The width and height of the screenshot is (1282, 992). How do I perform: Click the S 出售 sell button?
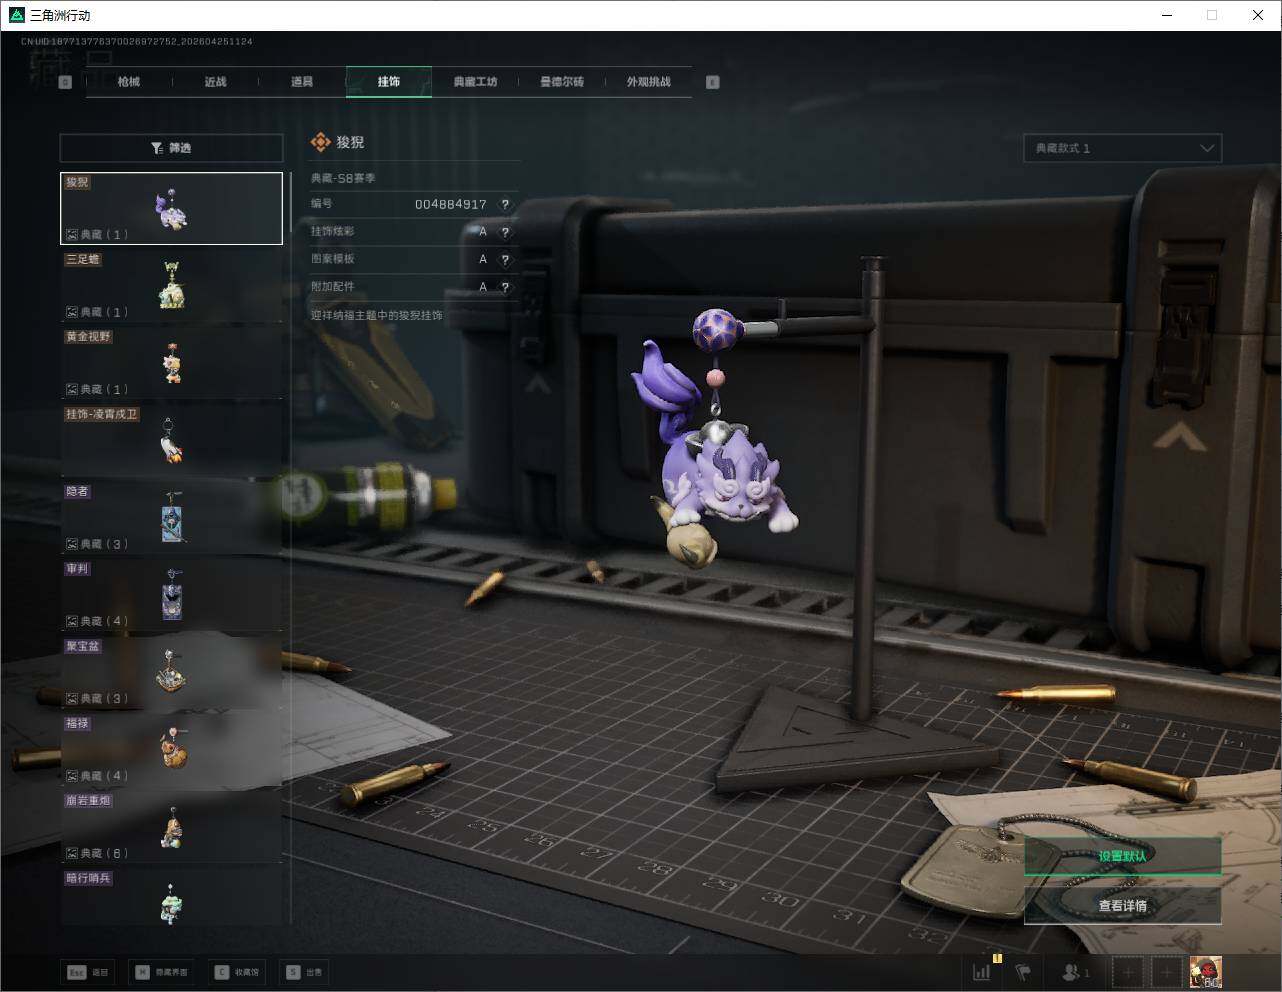304,972
